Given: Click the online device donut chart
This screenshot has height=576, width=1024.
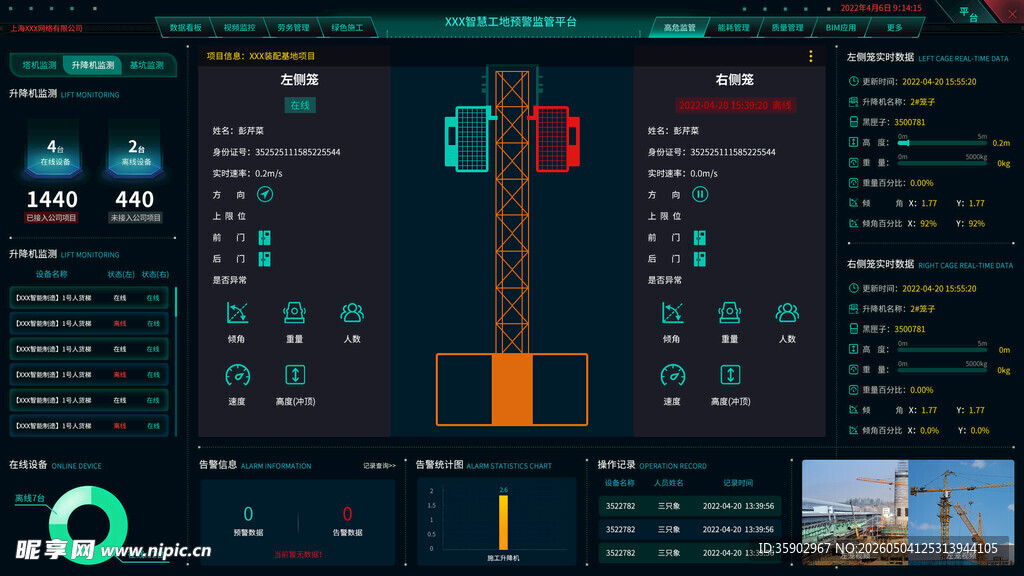Looking at the screenshot, I should click(x=88, y=525).
